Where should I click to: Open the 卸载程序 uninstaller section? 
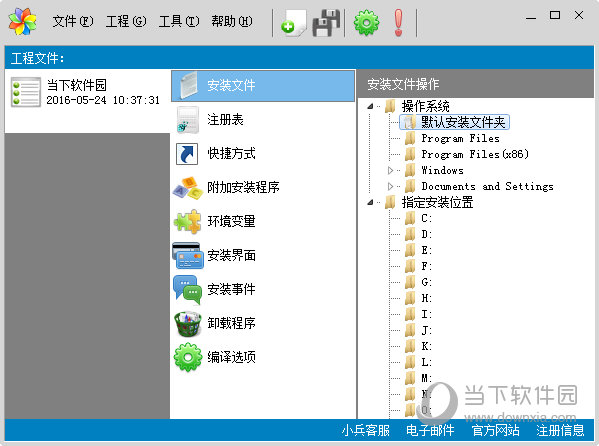[x=263, y=323]
